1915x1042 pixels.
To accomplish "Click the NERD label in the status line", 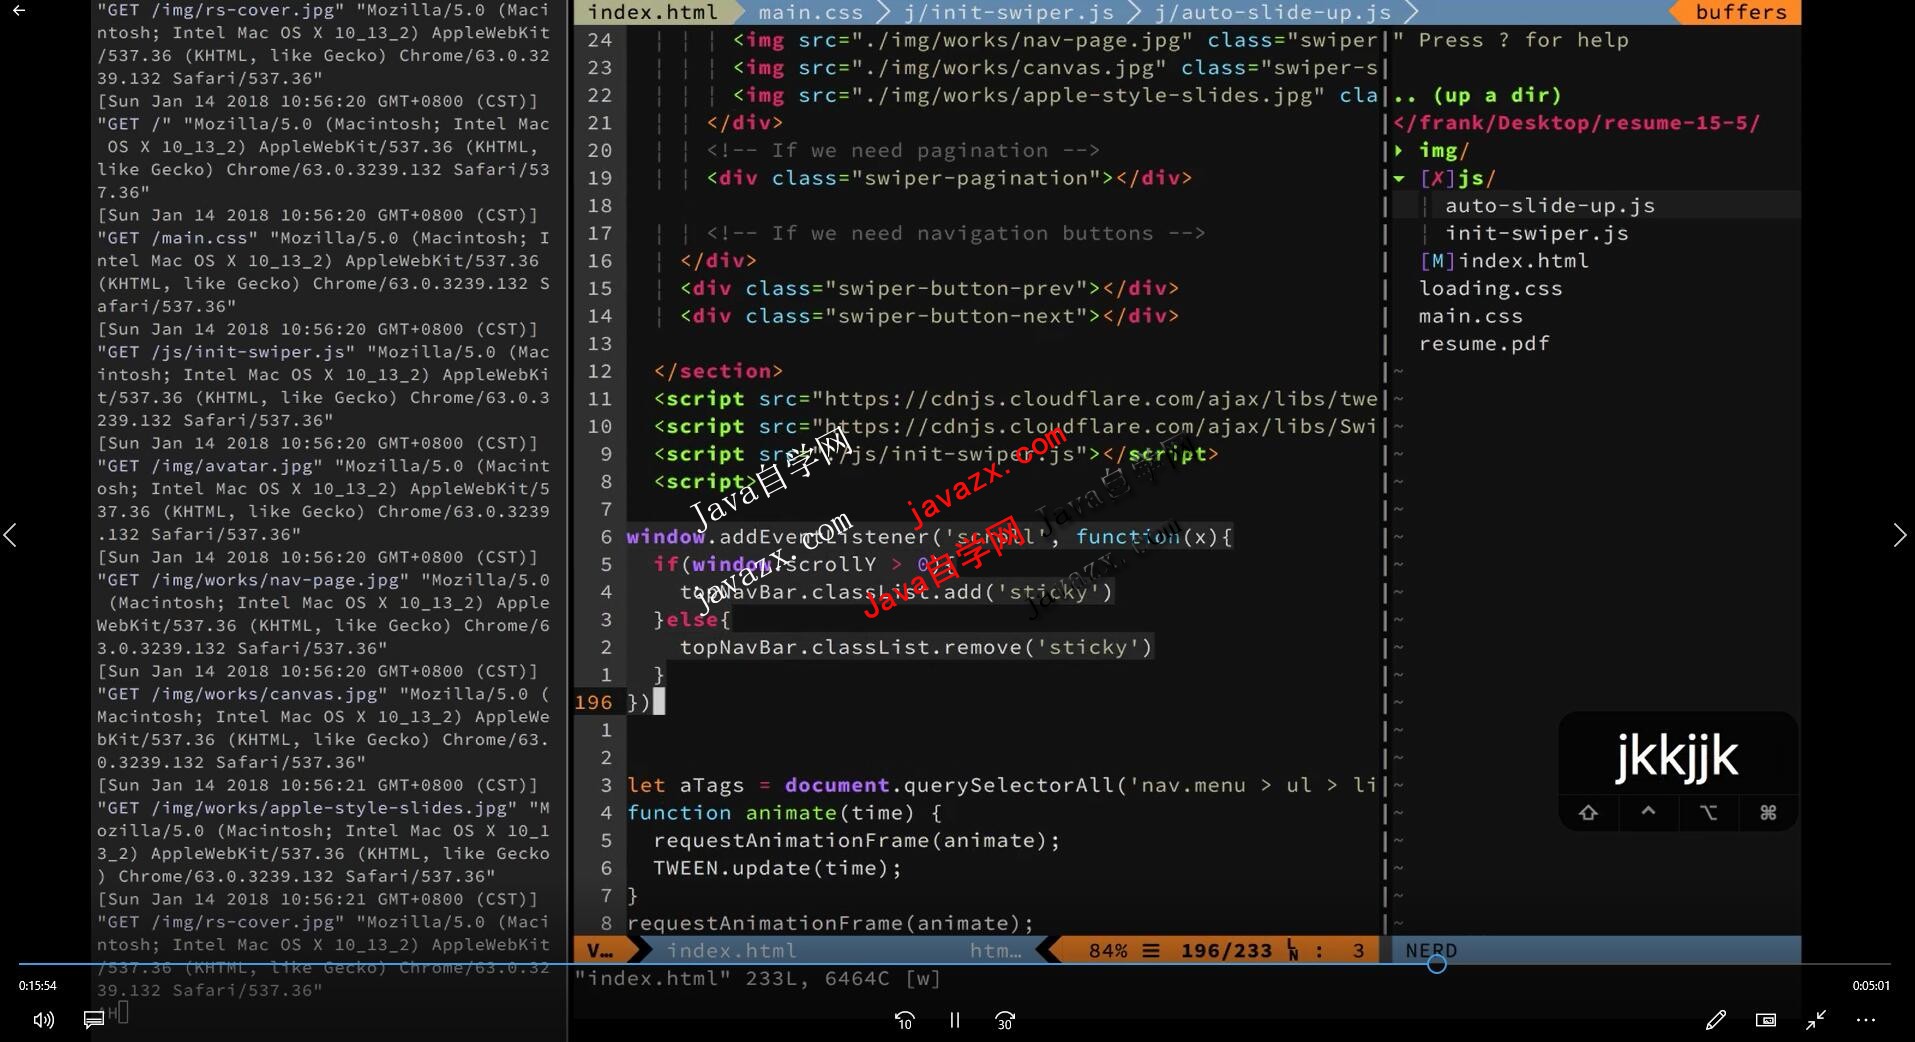I will coord(1431,950).
